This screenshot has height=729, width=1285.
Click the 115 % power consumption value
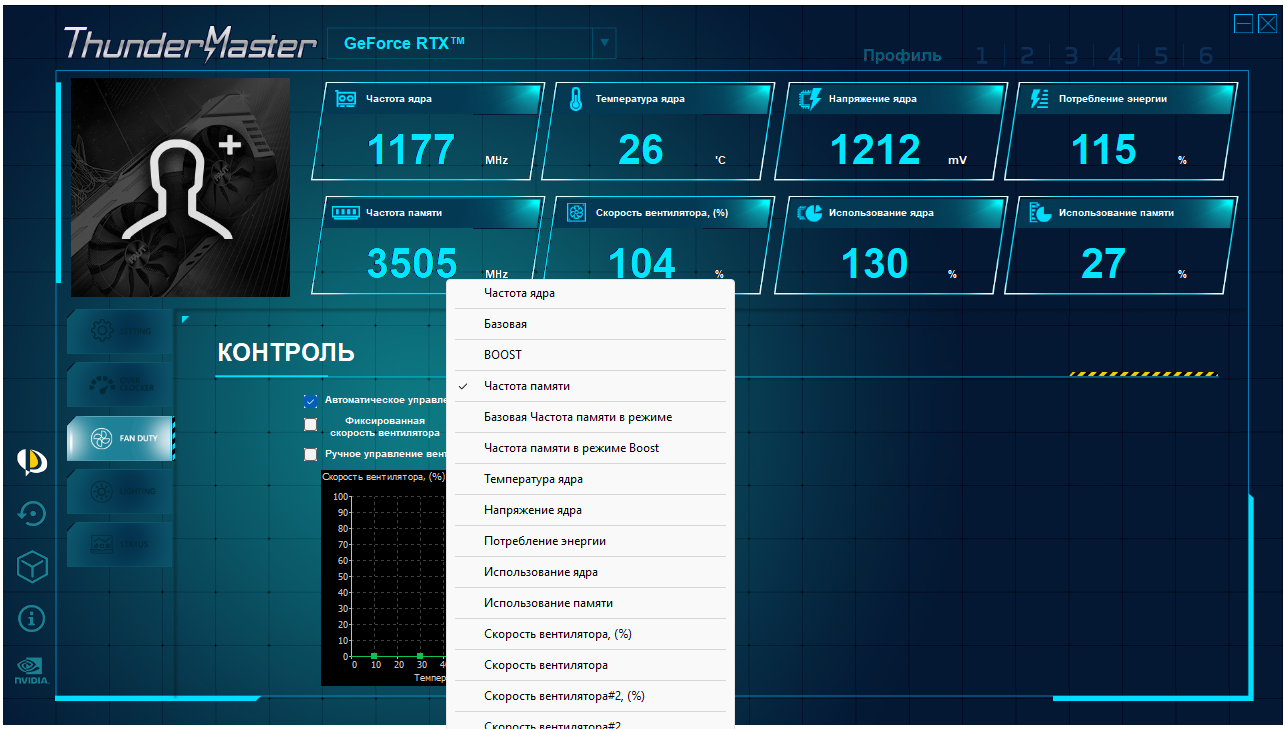coord(1104,150)
